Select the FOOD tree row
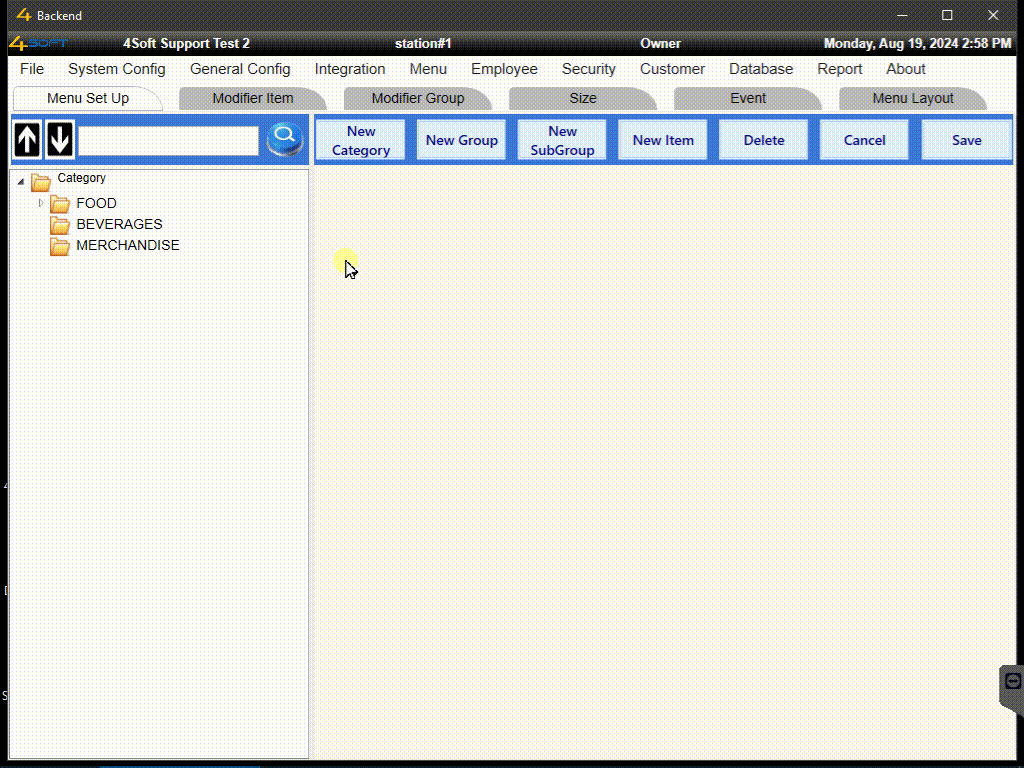Viewport: 1024px width, 768px height. 96,203
